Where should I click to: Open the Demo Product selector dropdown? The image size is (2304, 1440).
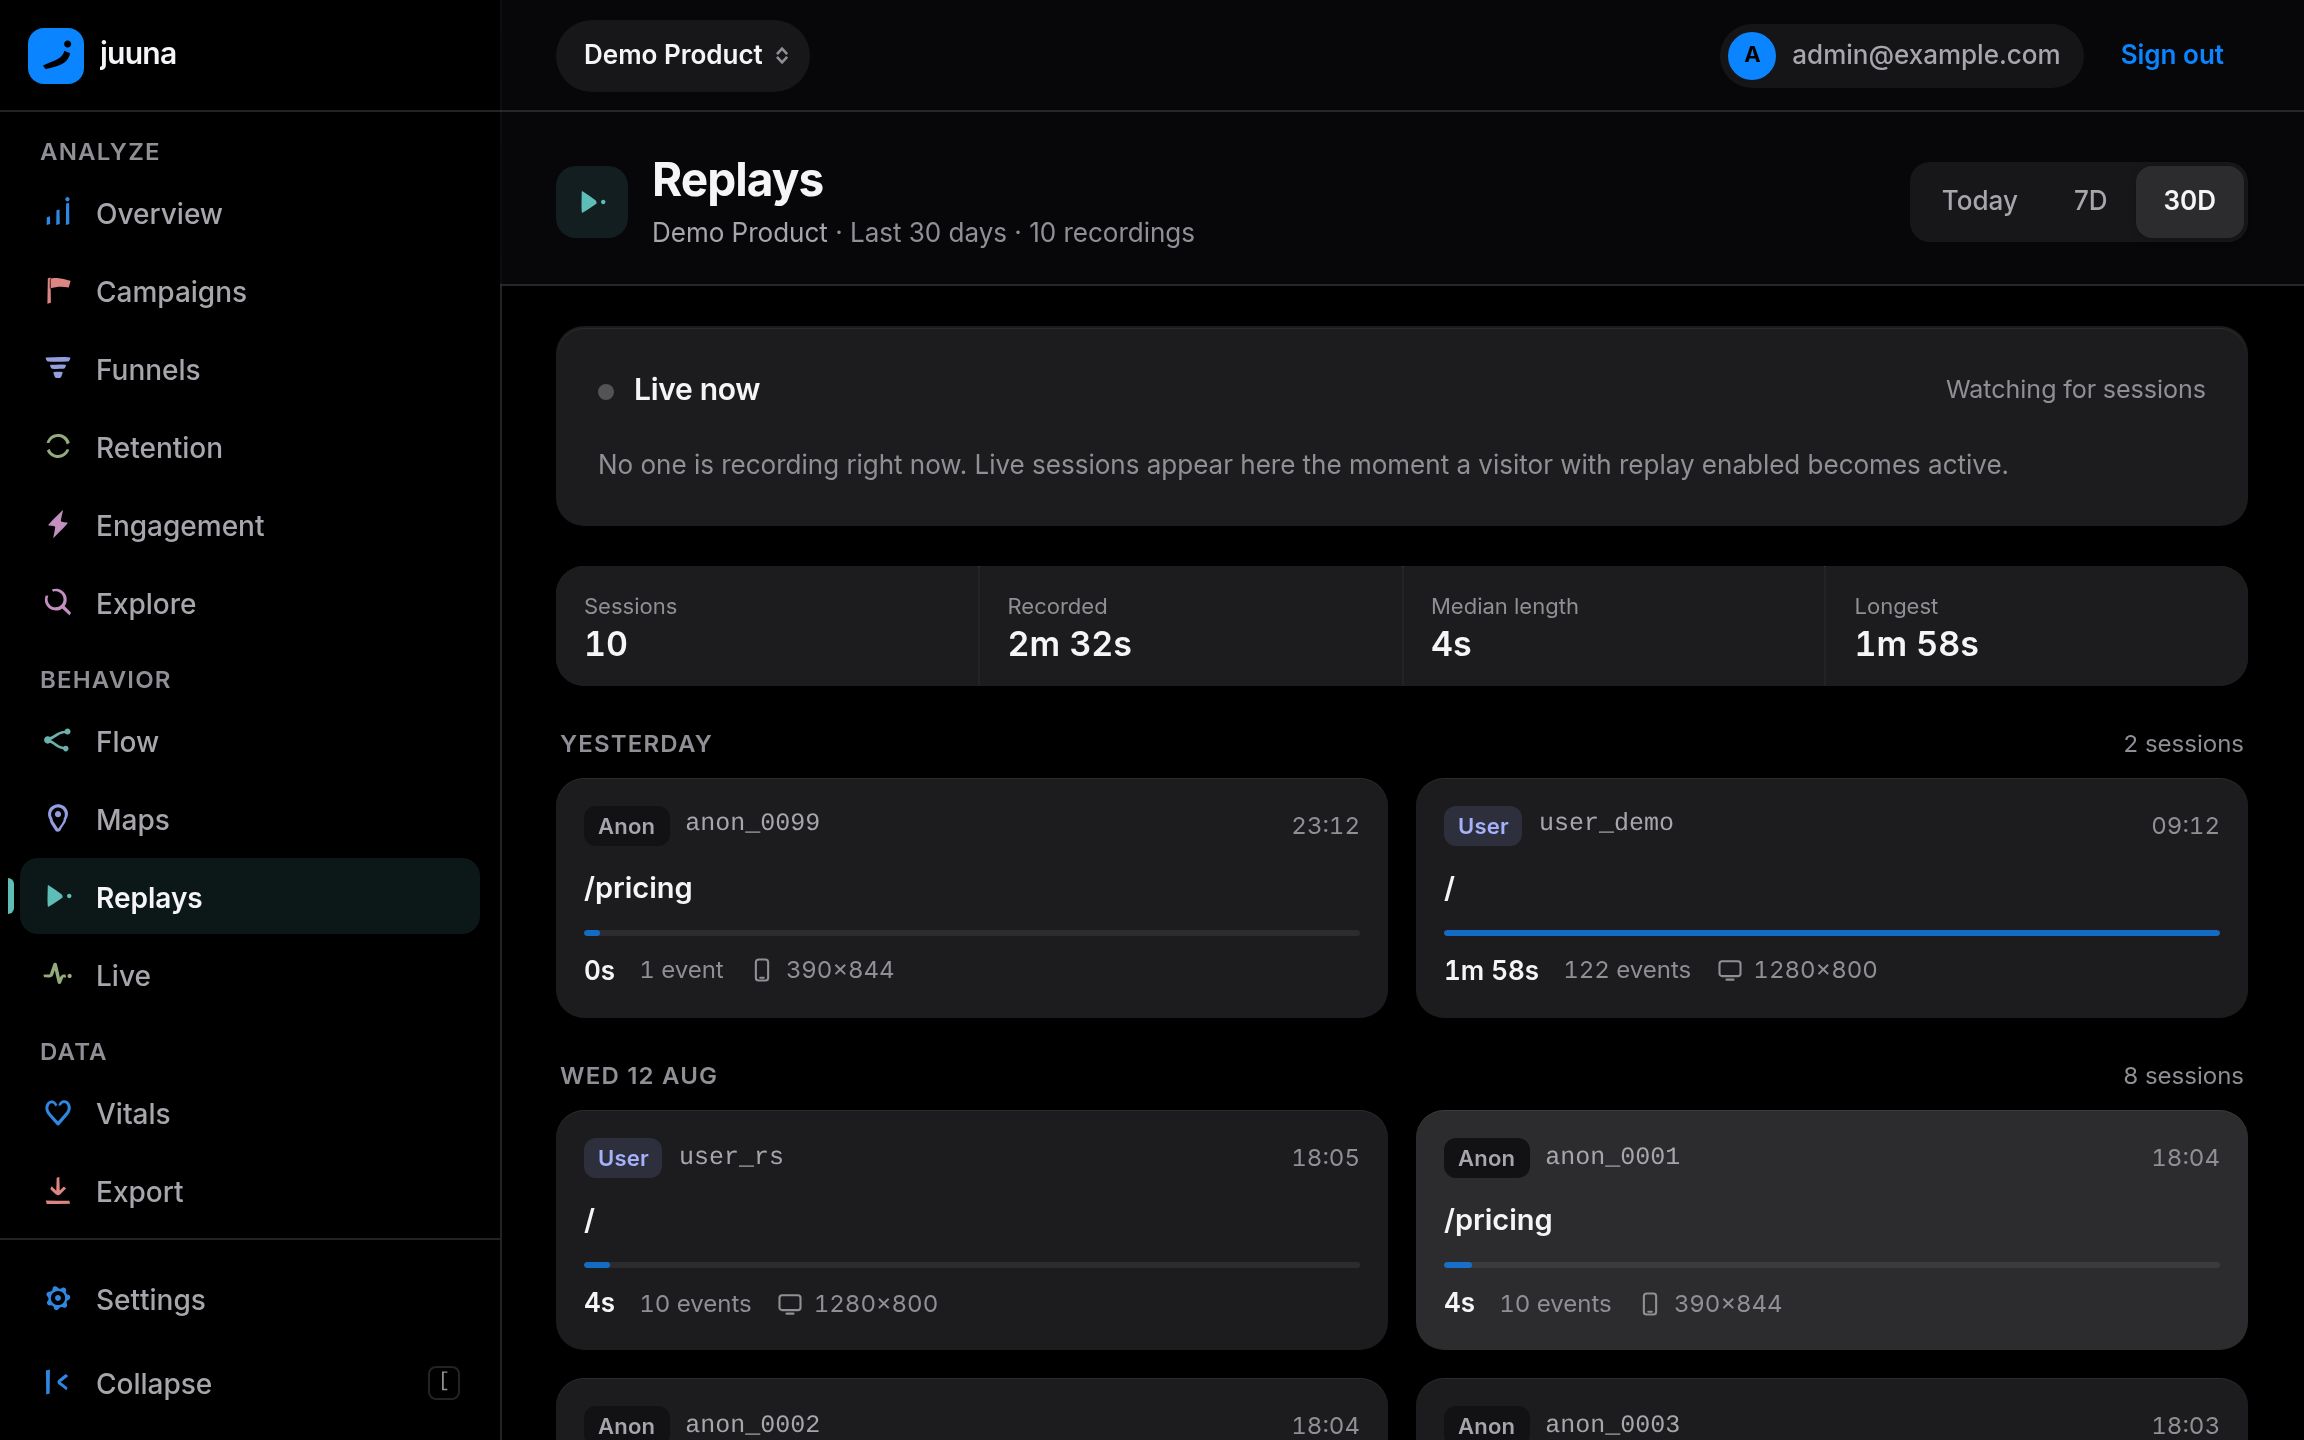click(x=683, y=55)
